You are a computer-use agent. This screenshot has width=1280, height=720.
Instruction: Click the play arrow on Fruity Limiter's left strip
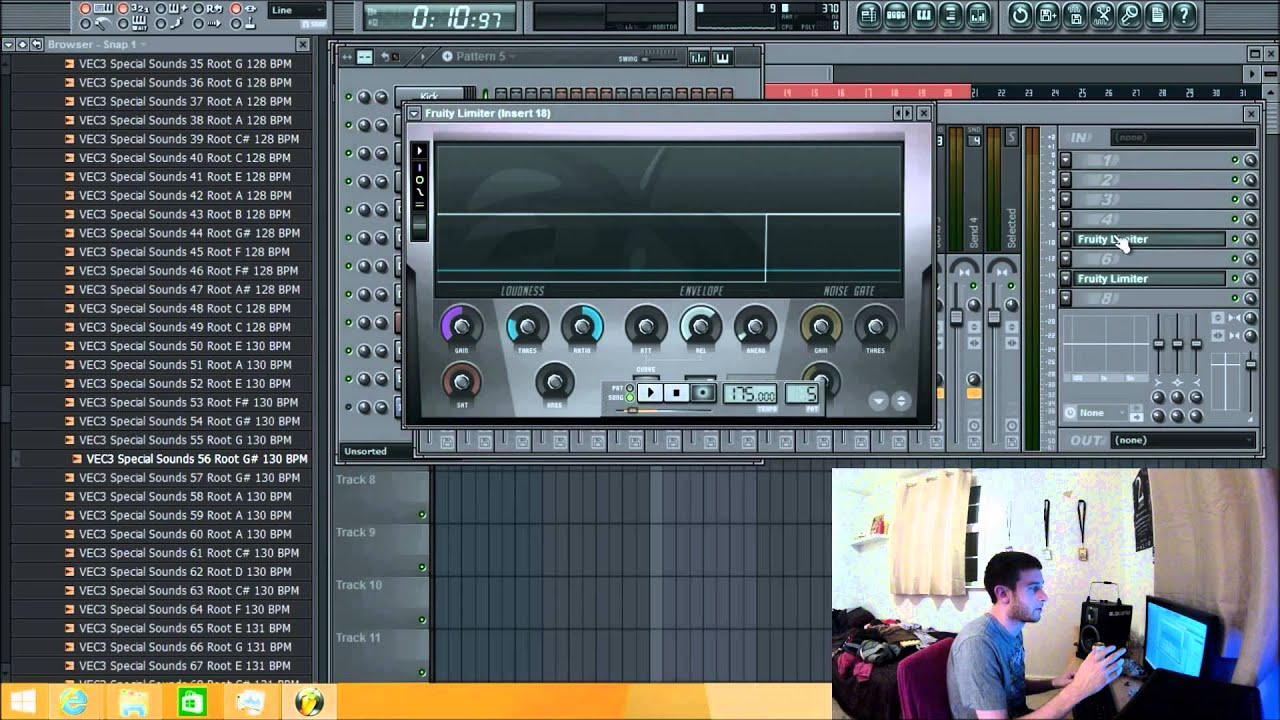pos(420,151)
